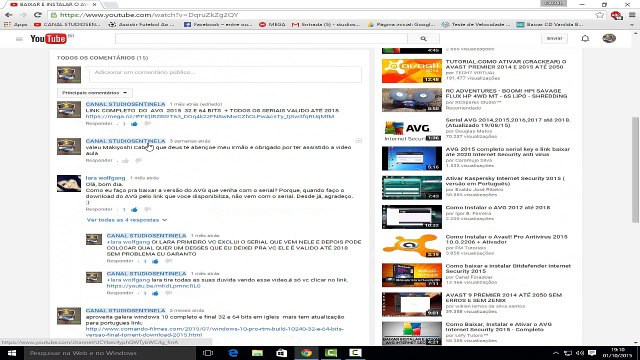The image size is (640, 360).
Task: Open the Facebook bookmark
Action: pos(218,24)
